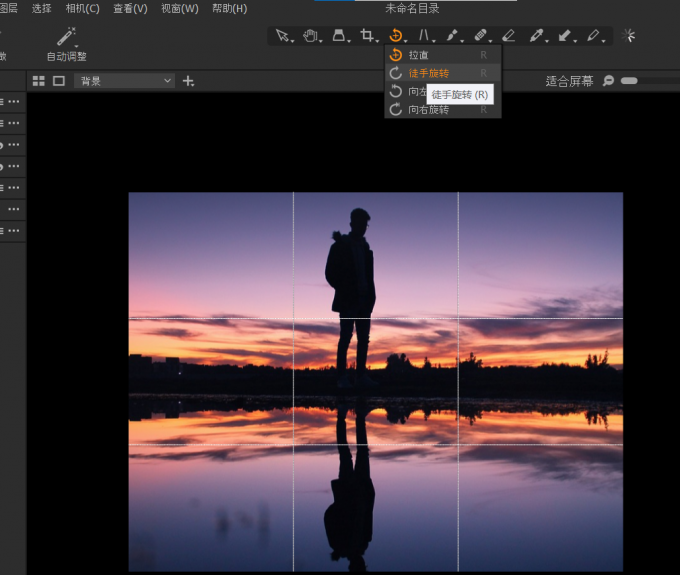This screenshot has width=680, height=575.
Task: Choose 拉直 from the rotate menu
Action: point(443,55)
